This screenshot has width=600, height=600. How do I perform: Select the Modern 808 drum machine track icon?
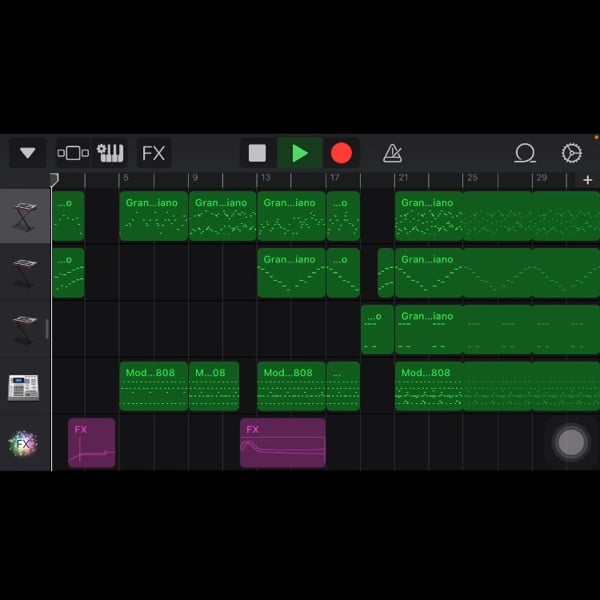[x=24, y=386]
